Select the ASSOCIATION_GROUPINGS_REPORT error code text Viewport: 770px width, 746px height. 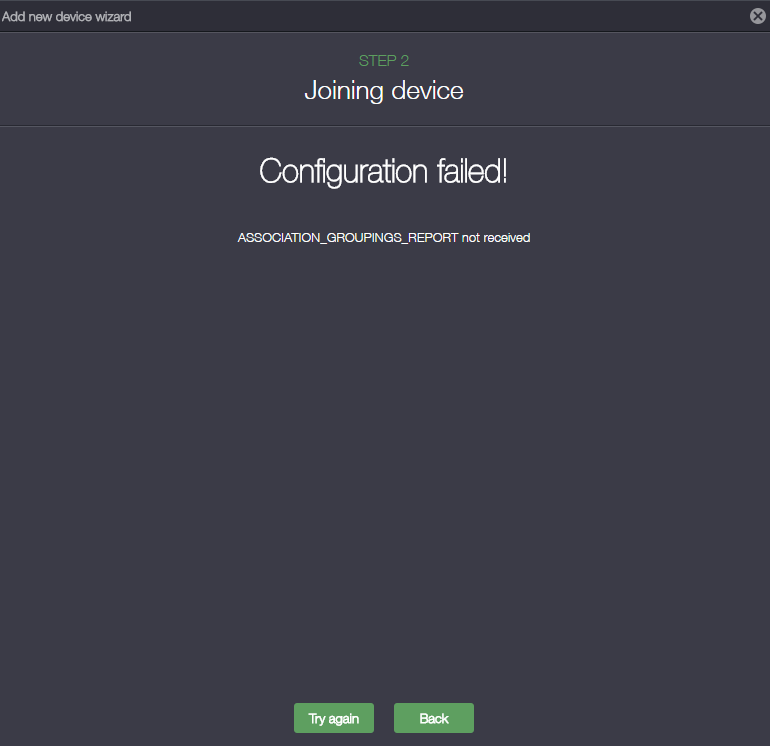(348, 238)
